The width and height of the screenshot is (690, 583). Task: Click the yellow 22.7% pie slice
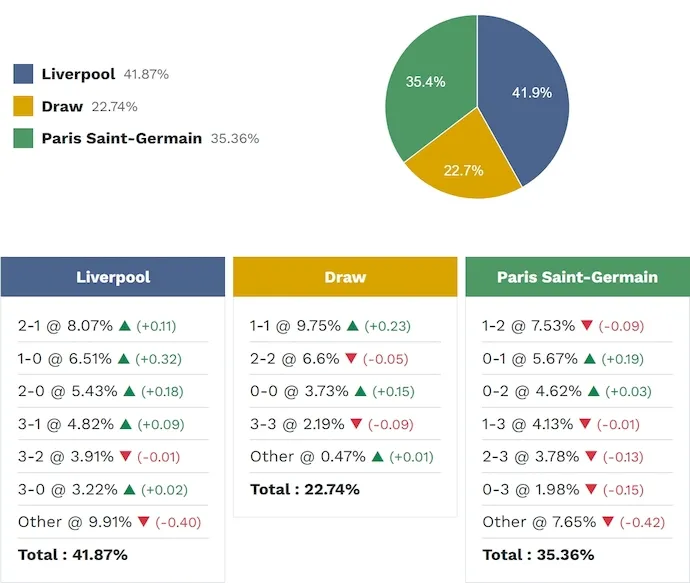[463, 170]
